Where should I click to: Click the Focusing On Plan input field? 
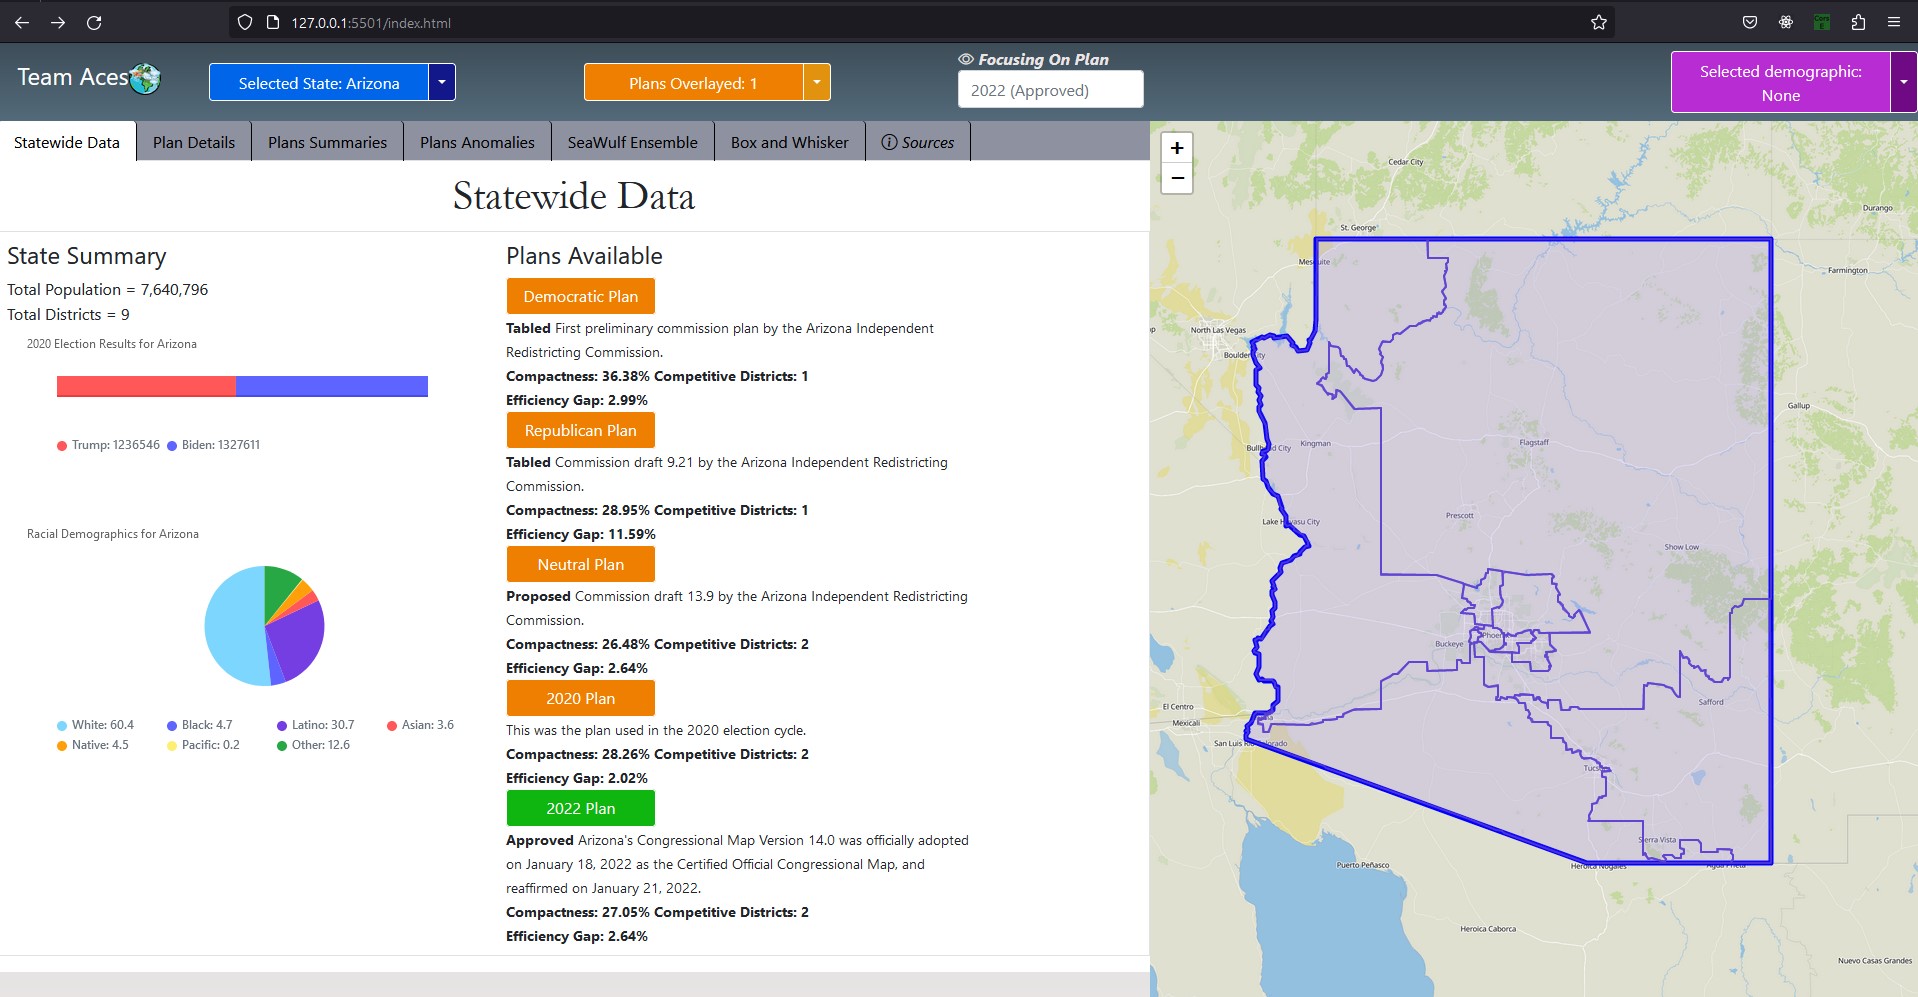coord(1050,90)
